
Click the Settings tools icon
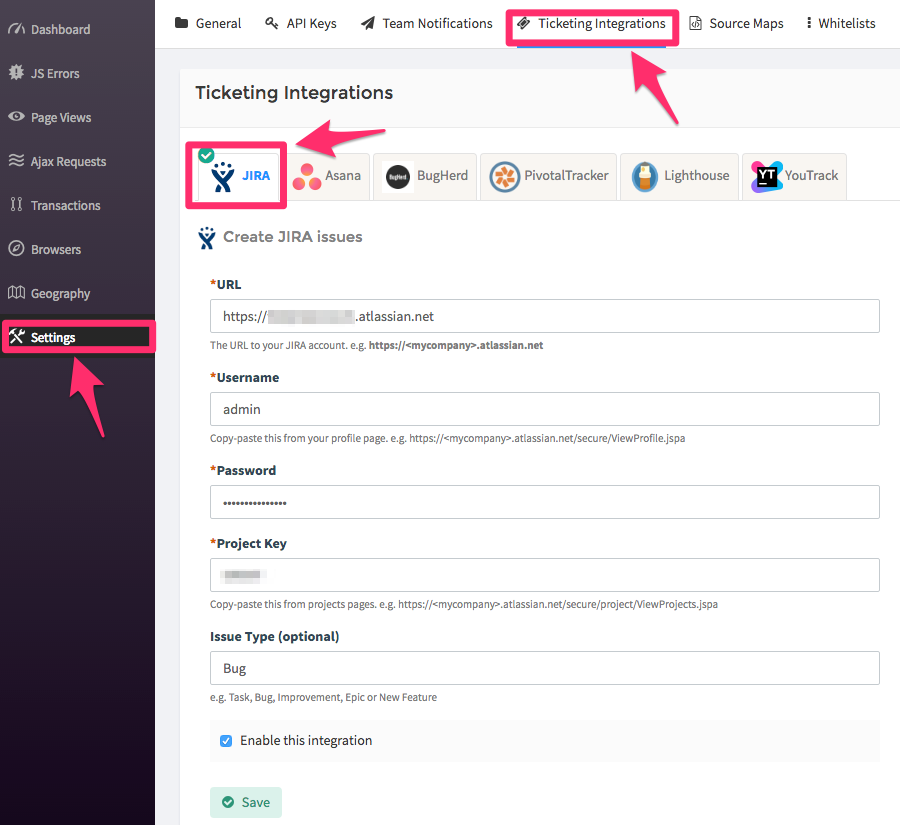pyautogui.click(x=16, y=336)
